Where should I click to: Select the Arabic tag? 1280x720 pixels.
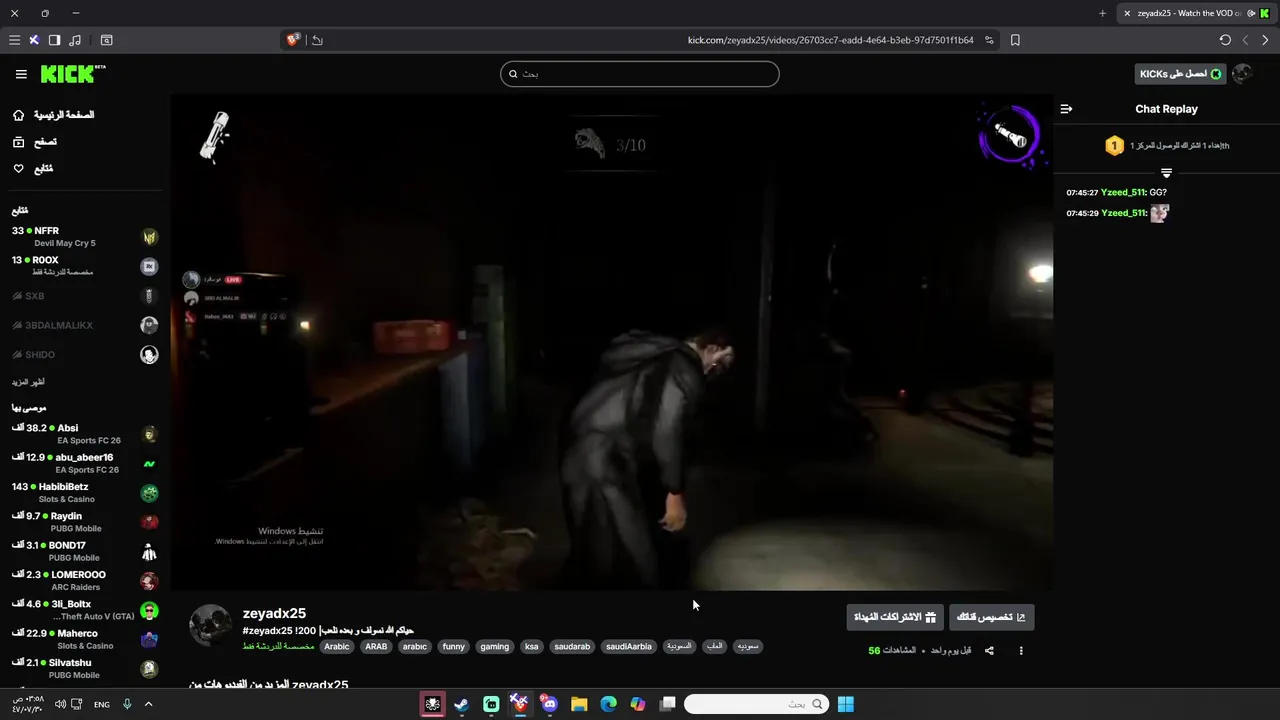pos(337,647)
